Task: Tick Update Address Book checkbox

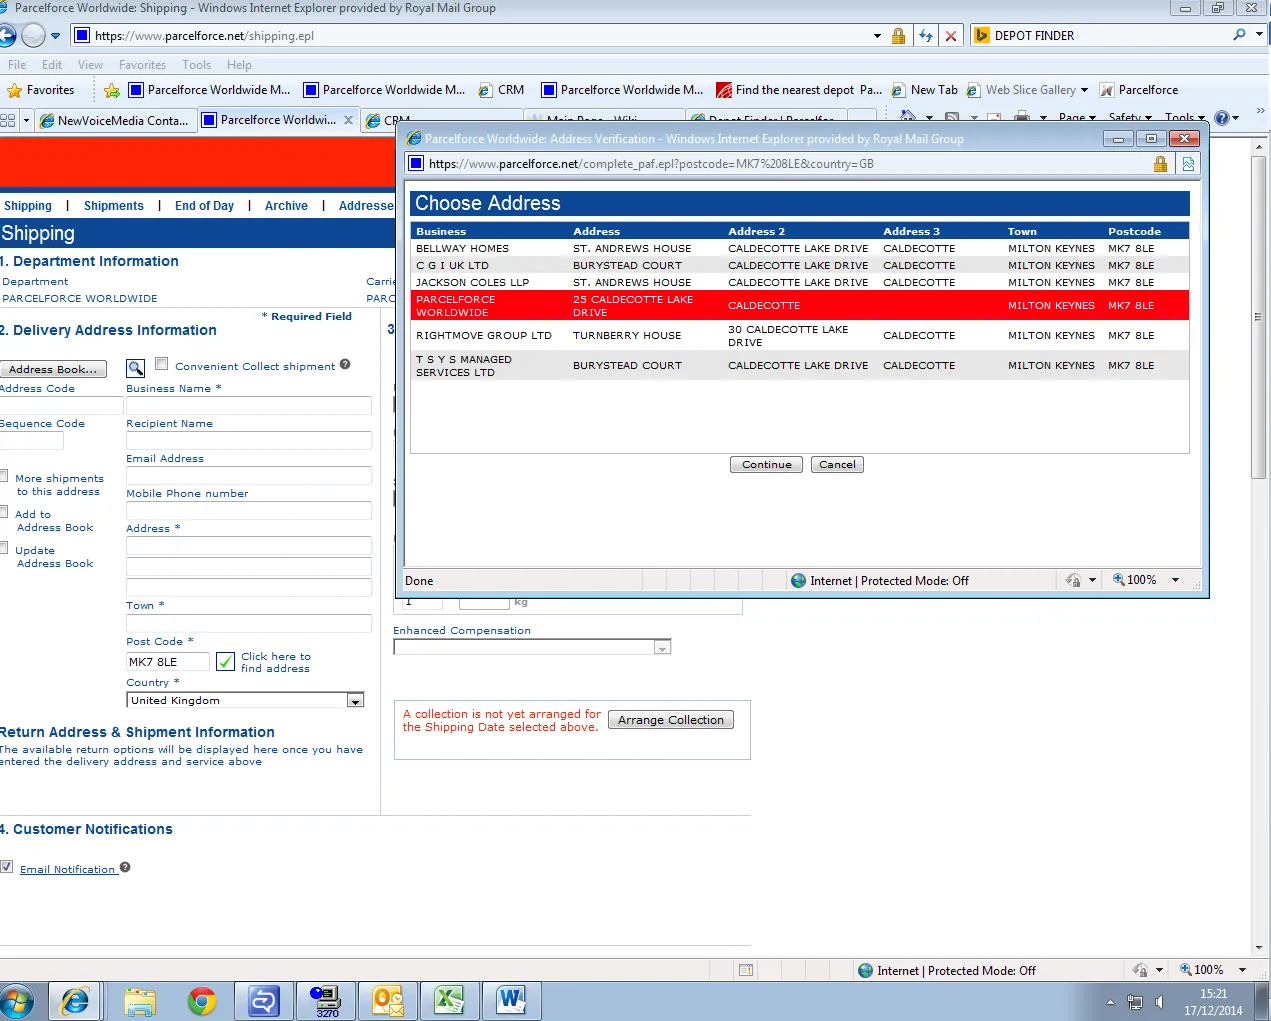Action: [3, 548]
